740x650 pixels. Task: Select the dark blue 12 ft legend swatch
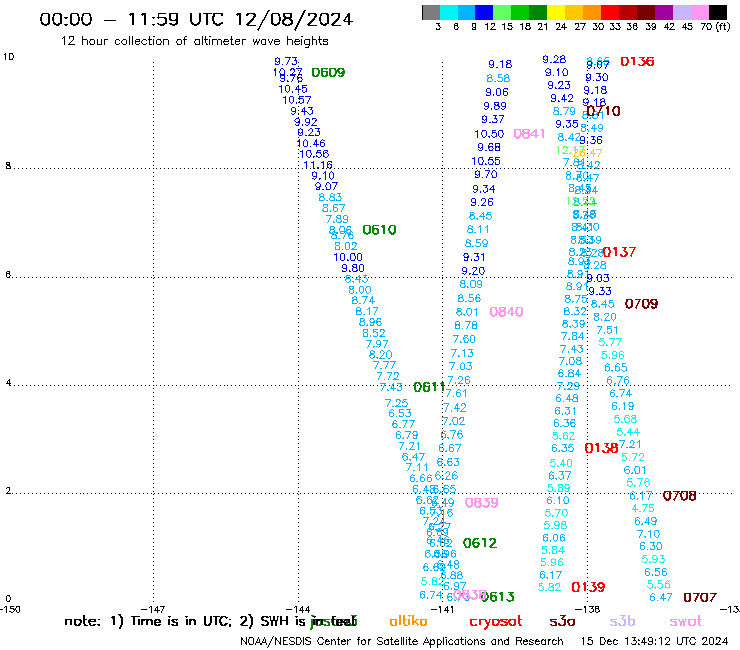(x=484, y=12)
